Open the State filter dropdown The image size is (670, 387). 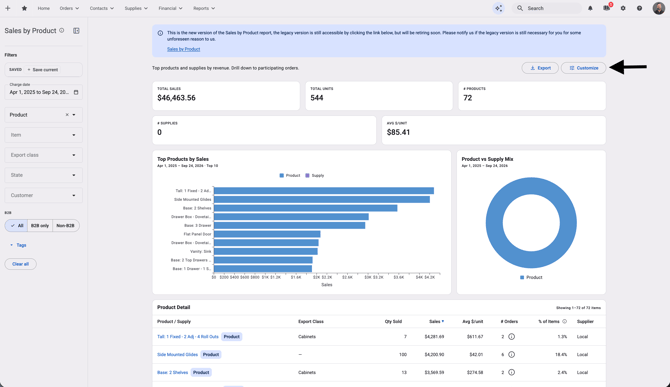click(43, 175)
